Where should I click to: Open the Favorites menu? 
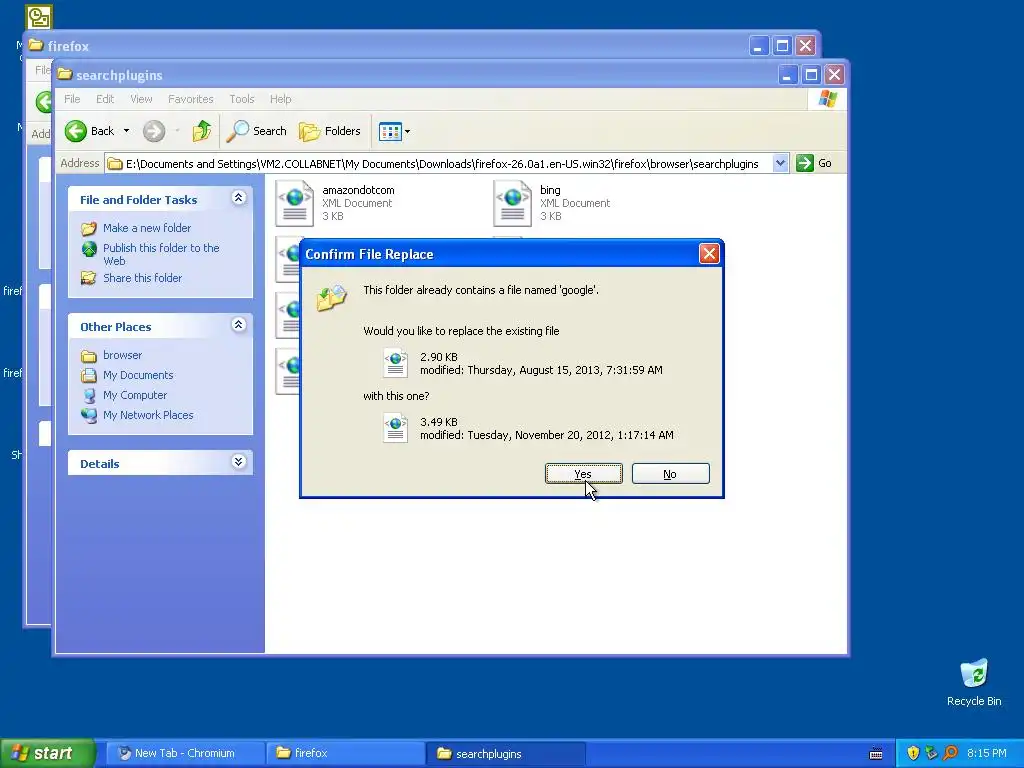[x=191, y=99]
